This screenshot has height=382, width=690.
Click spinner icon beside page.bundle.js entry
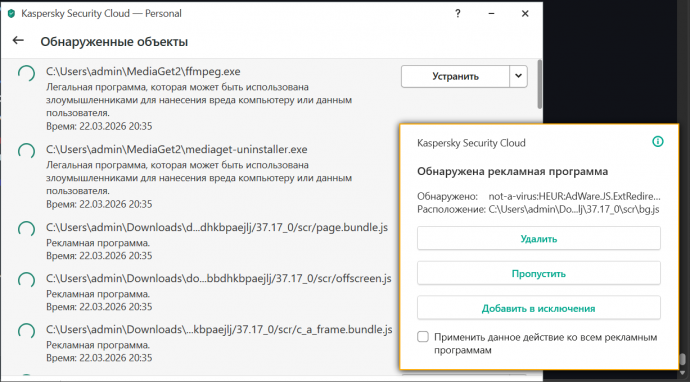[26, 230]
